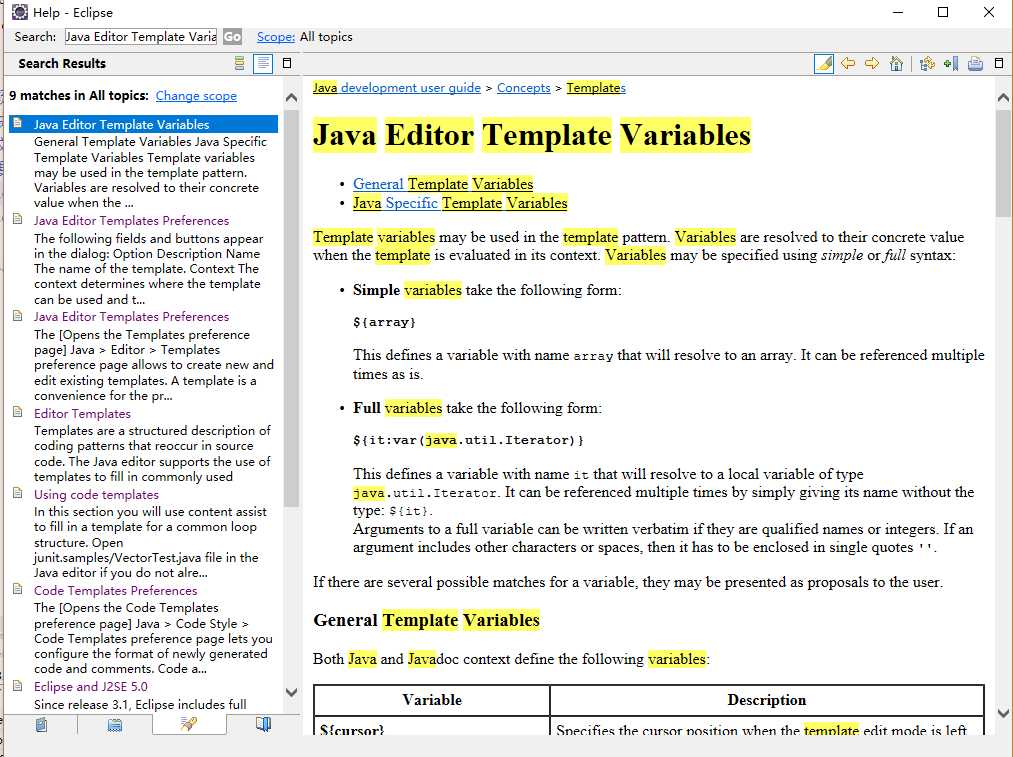Show topic in table of contents icon
This screenshot has height=757, width=1013.
coord(927,63)
